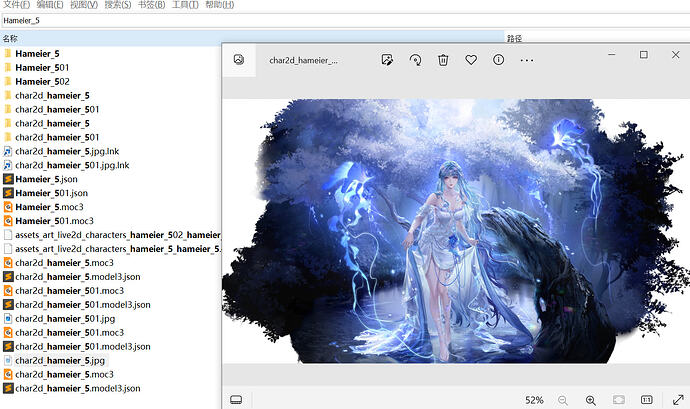Image resolution: width=690 pixels, height=409 pixels.
Task: Zoom out using the minus magnifier icon
Action: tap(562, 400)
